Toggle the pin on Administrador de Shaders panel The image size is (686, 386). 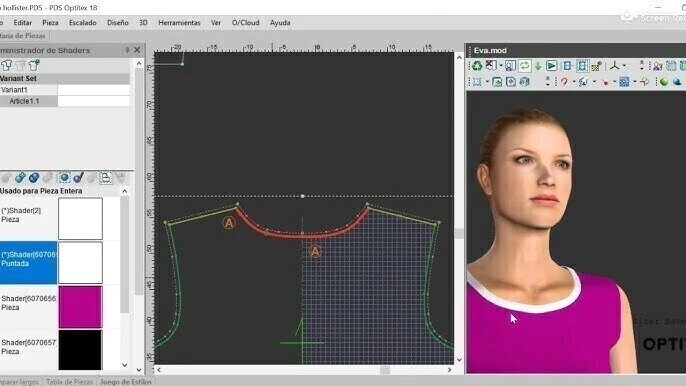coord(127,50)
